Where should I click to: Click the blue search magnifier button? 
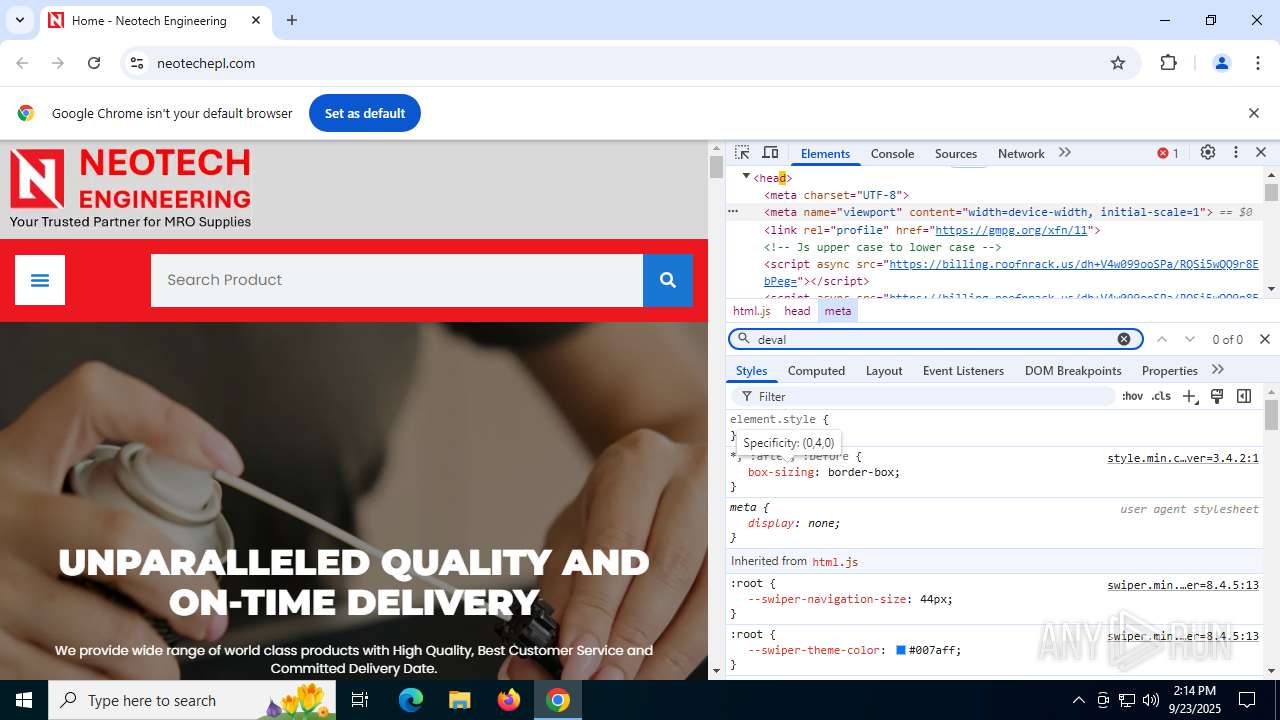click(668, 280)
